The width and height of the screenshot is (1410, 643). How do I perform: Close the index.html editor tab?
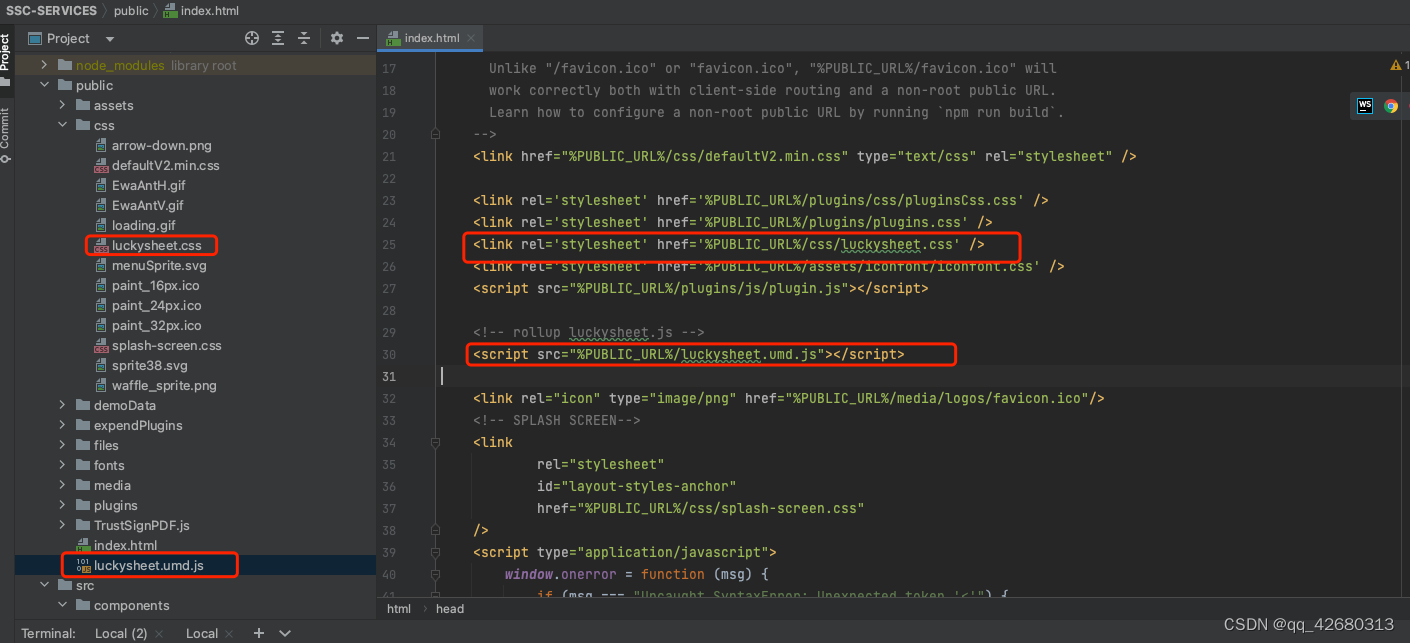pyautogui.click(x=472, y=38)
